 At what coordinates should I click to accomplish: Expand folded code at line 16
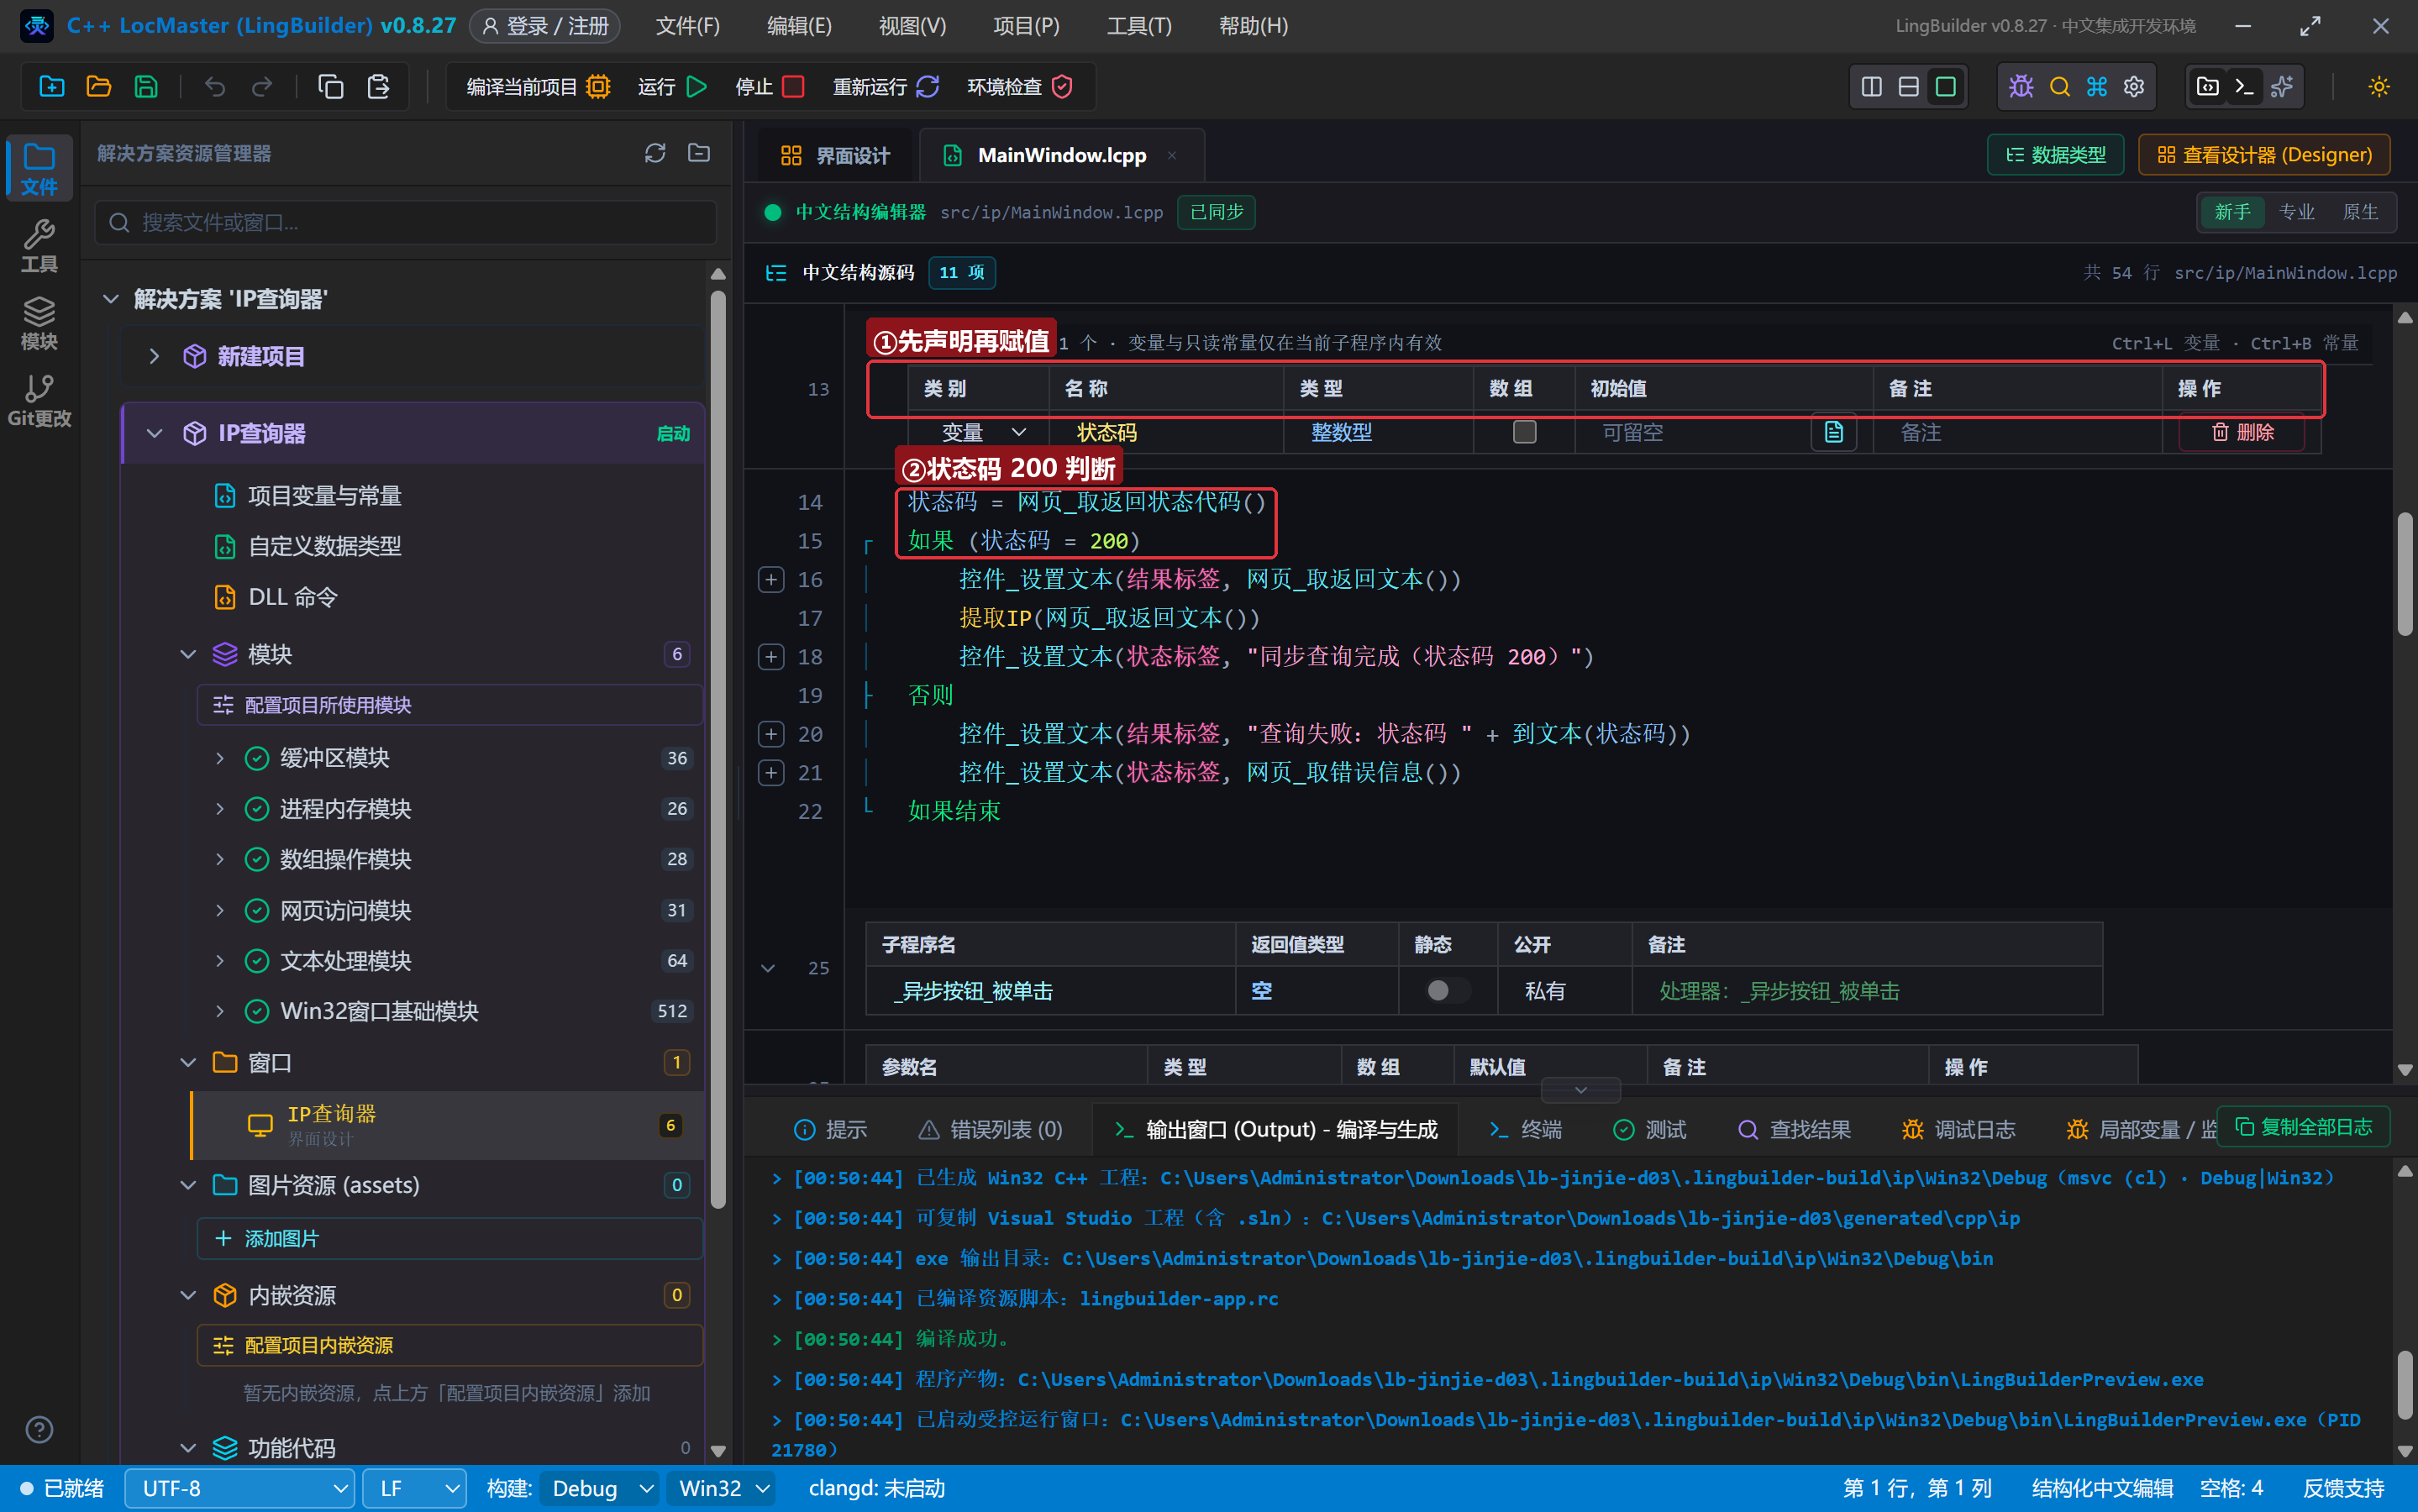click(x=771, y=579)
